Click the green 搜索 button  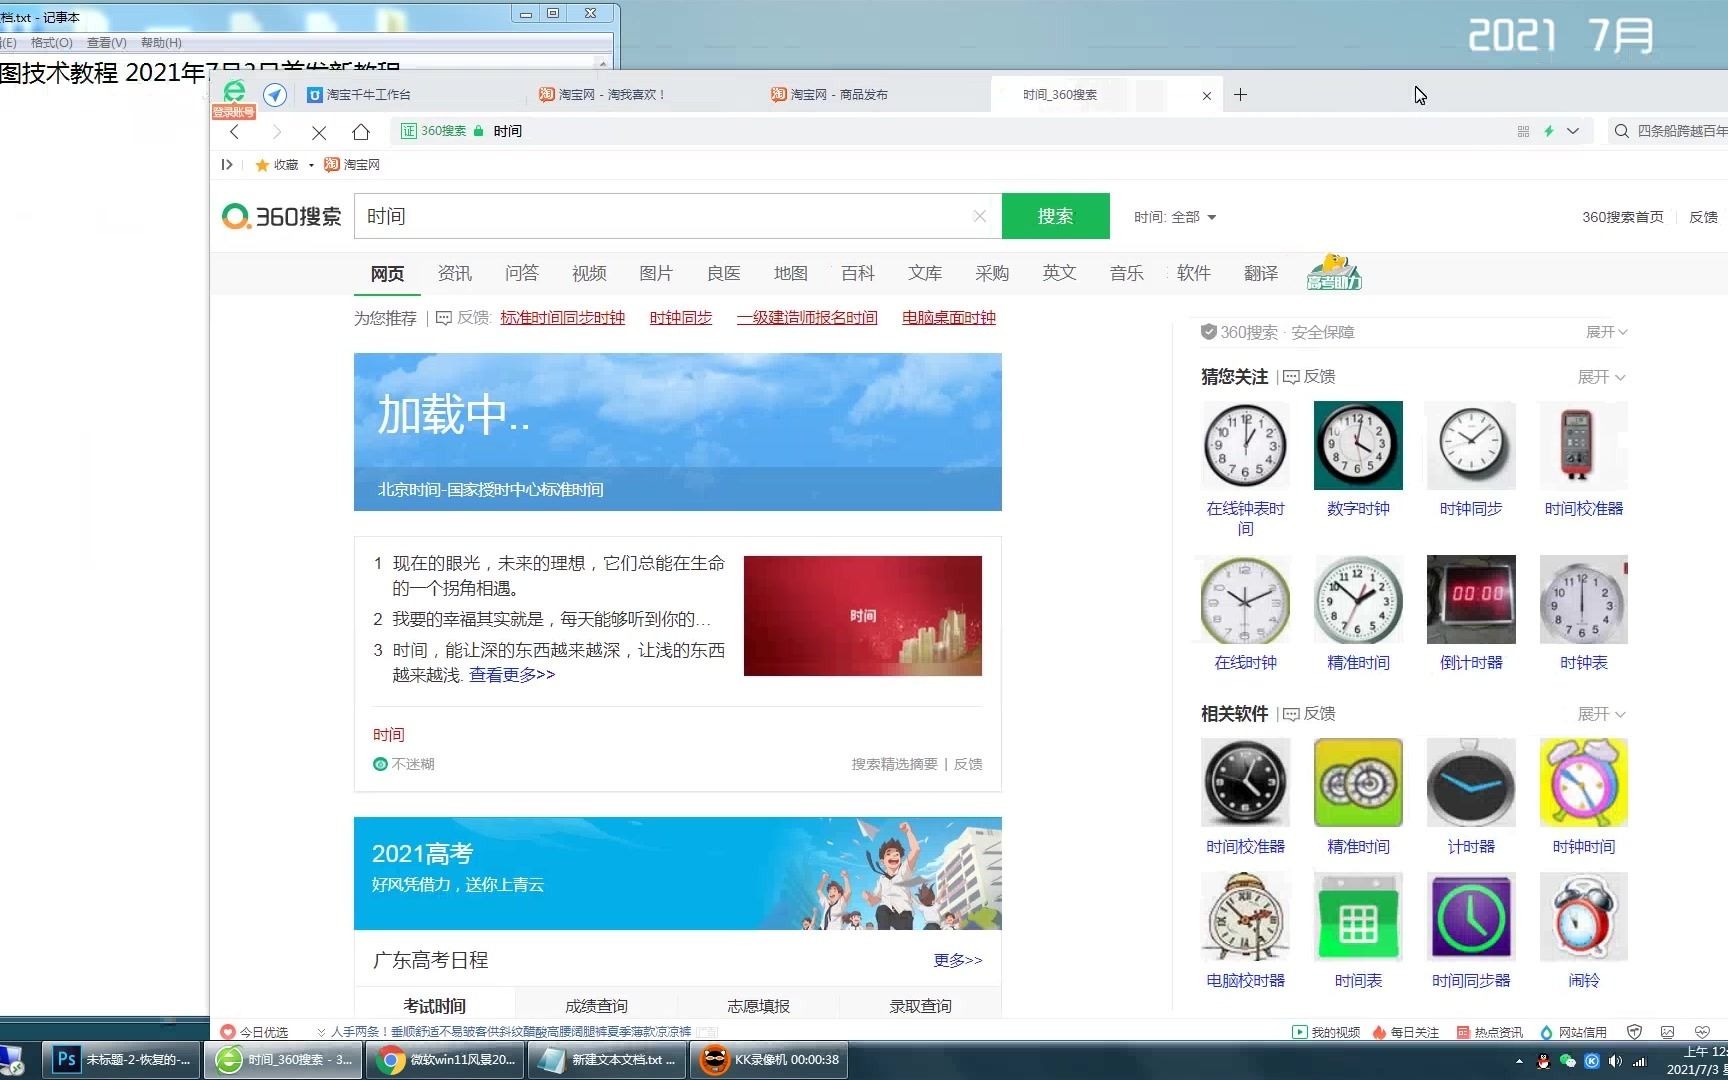click(x=1055, y=216)
